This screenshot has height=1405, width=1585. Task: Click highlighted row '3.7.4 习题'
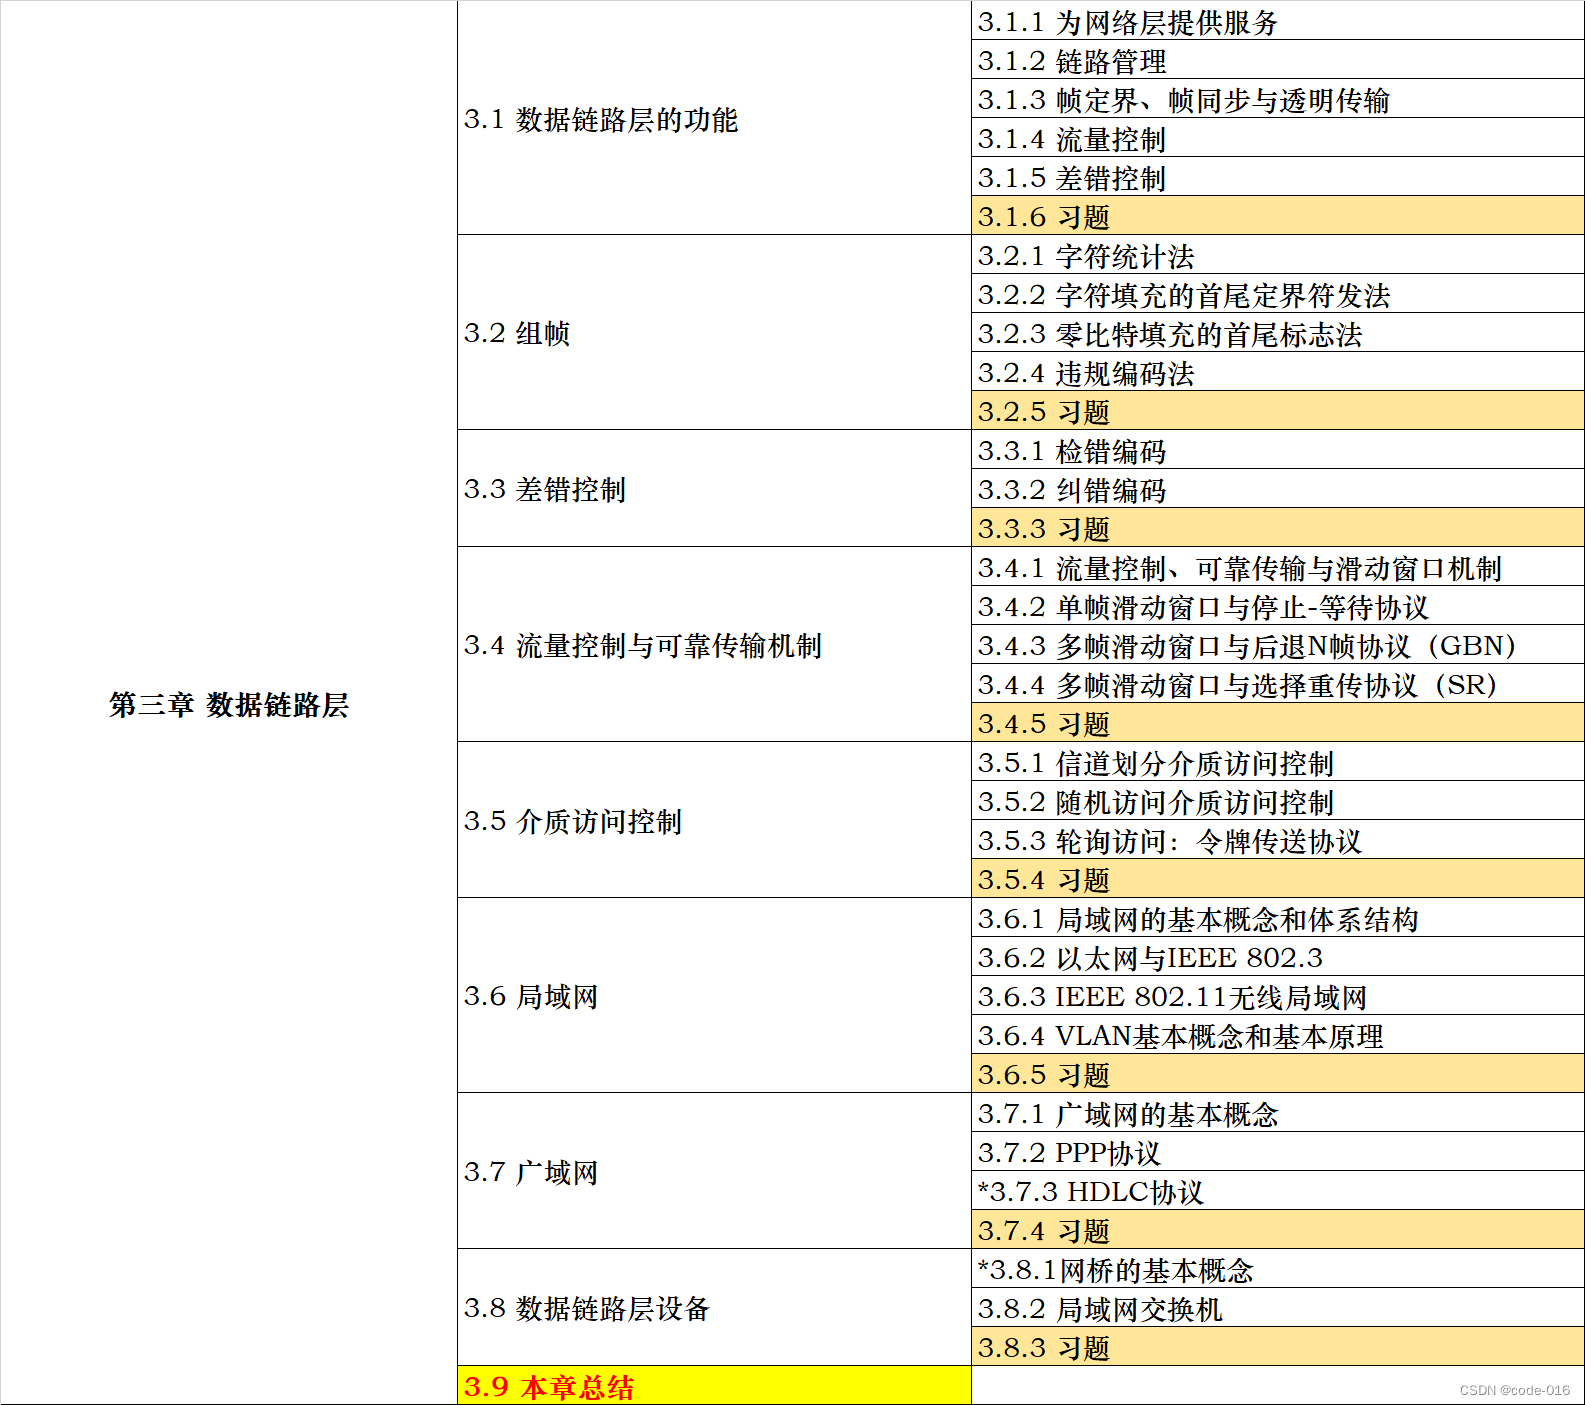tap(1278, 1230)
